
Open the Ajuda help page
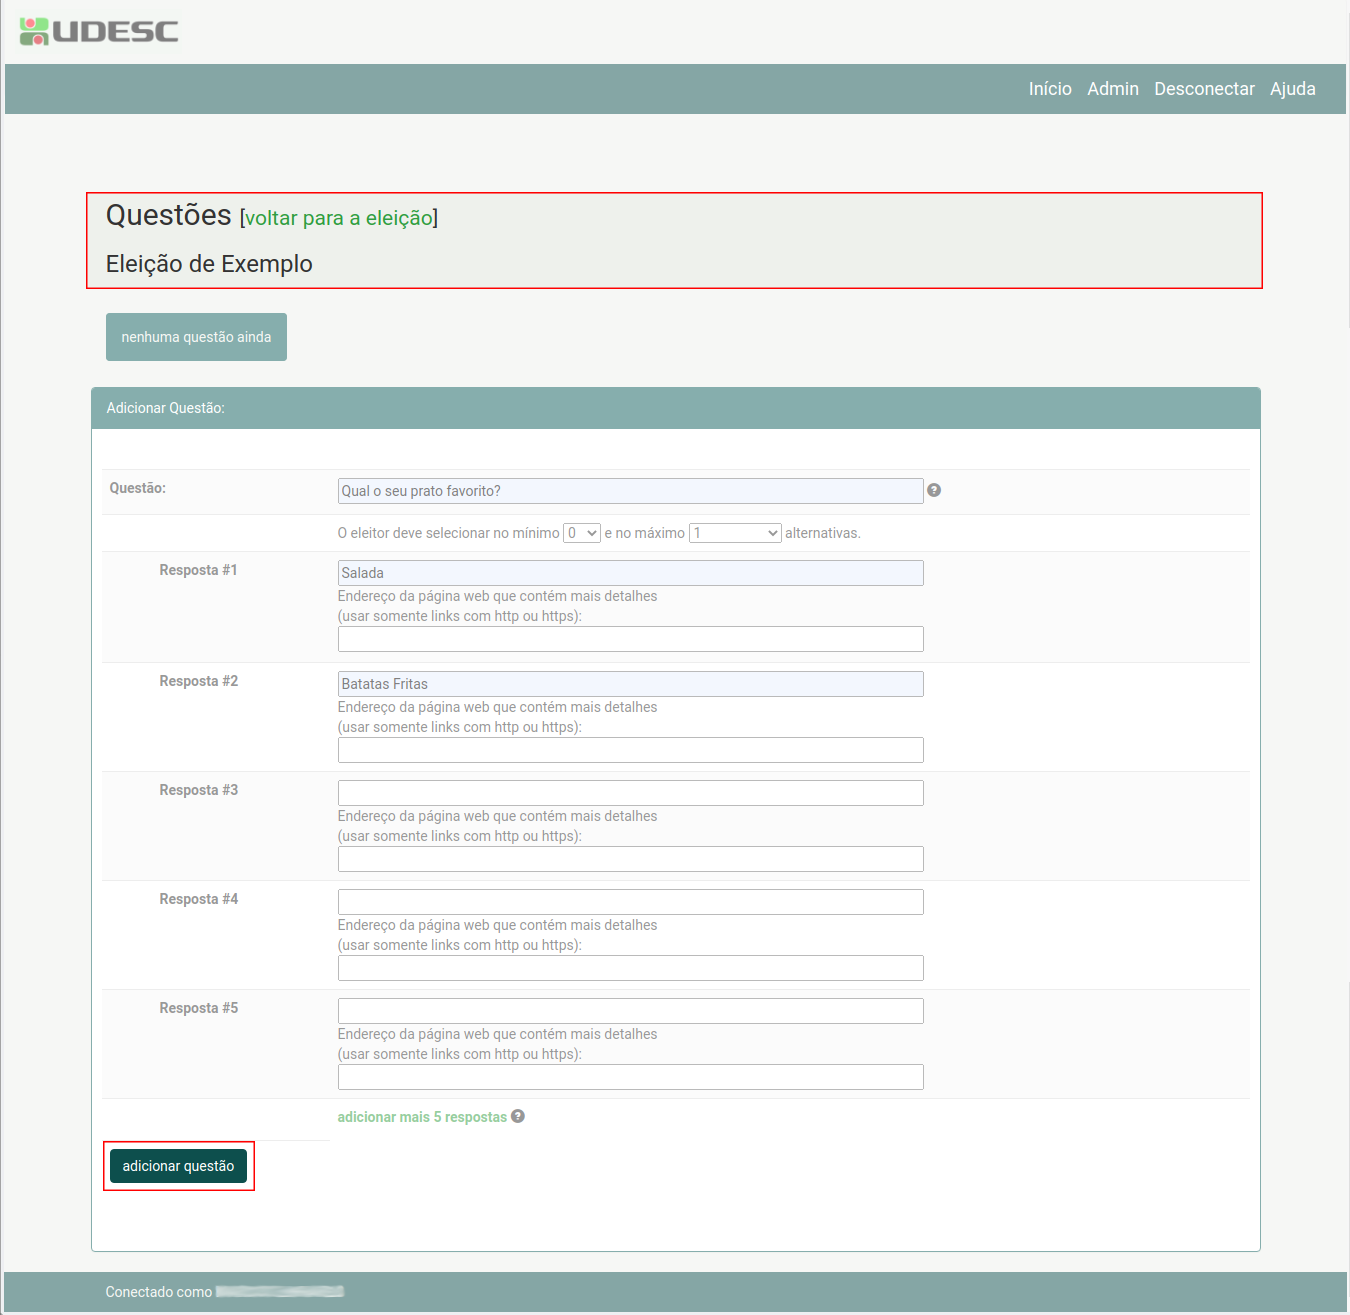pyautogui.click(x=1292, y=89)
